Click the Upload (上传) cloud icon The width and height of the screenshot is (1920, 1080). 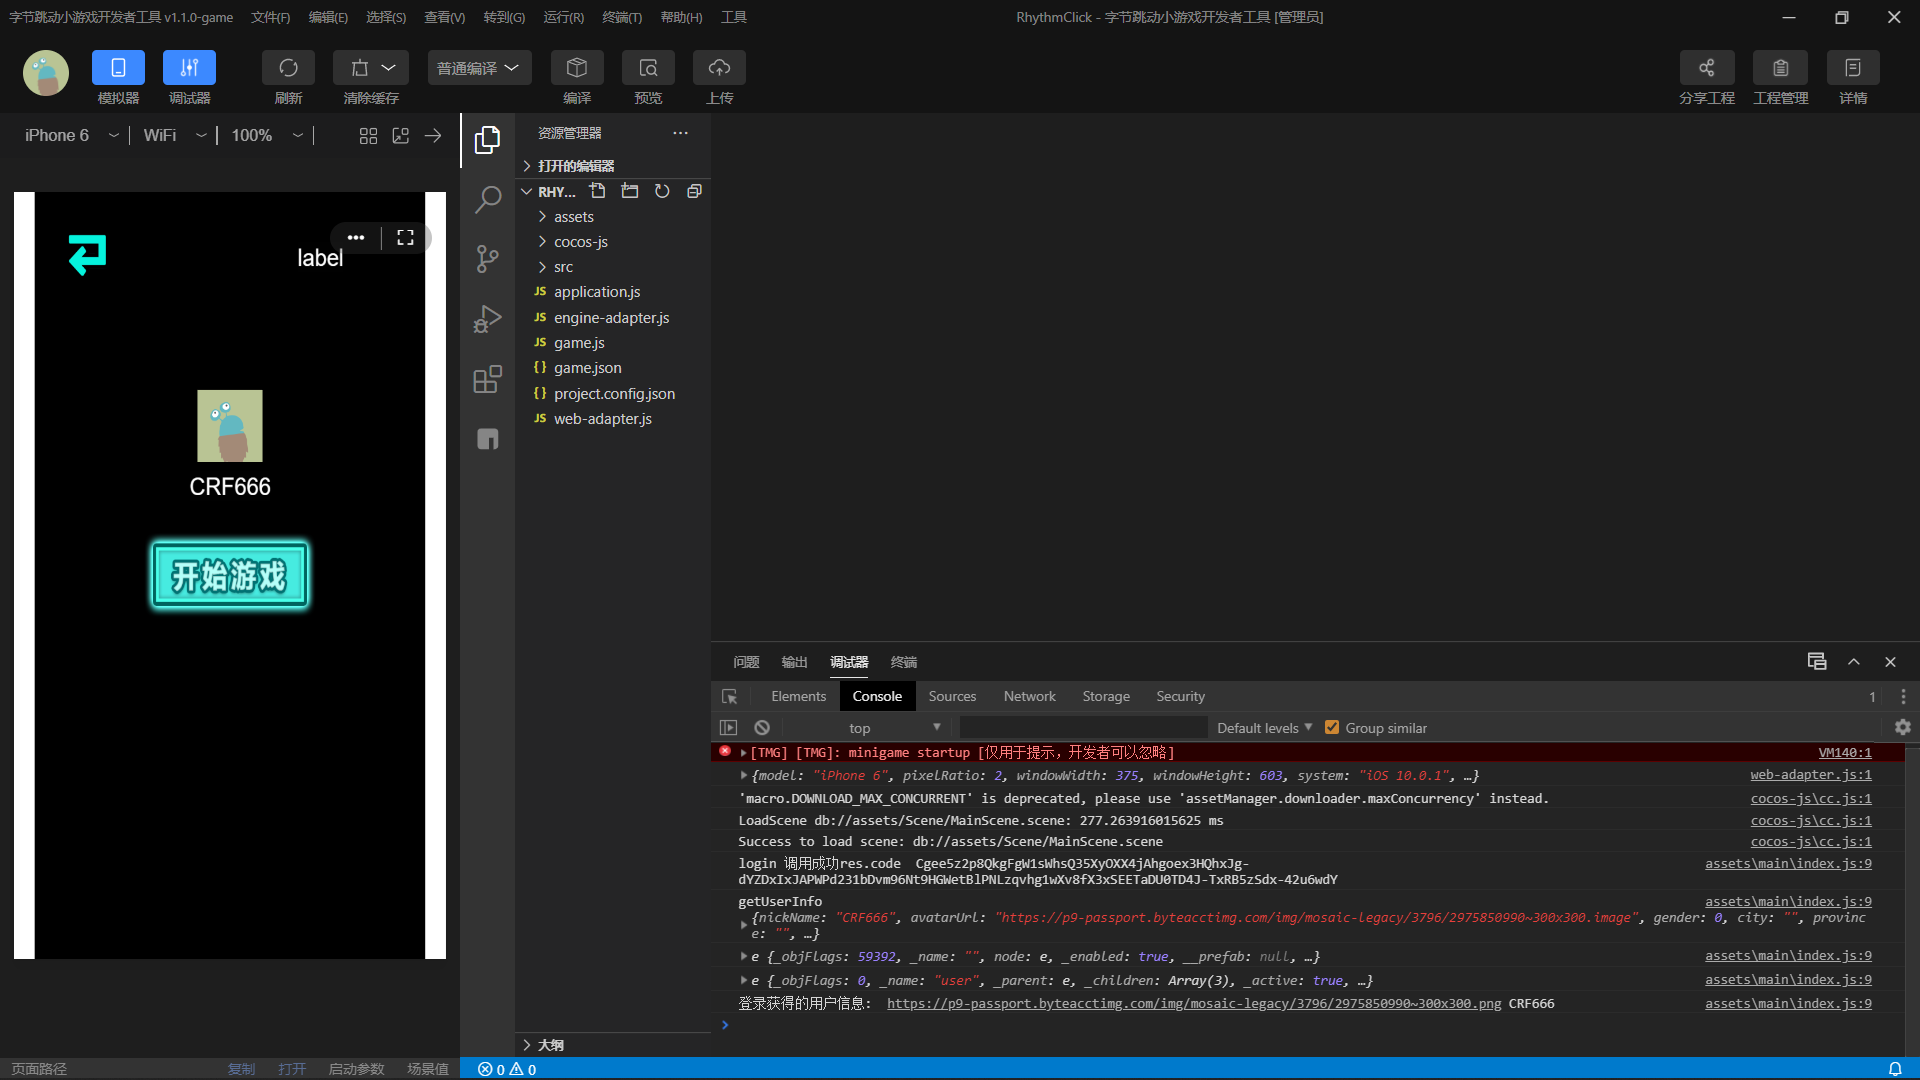(719, 68)
